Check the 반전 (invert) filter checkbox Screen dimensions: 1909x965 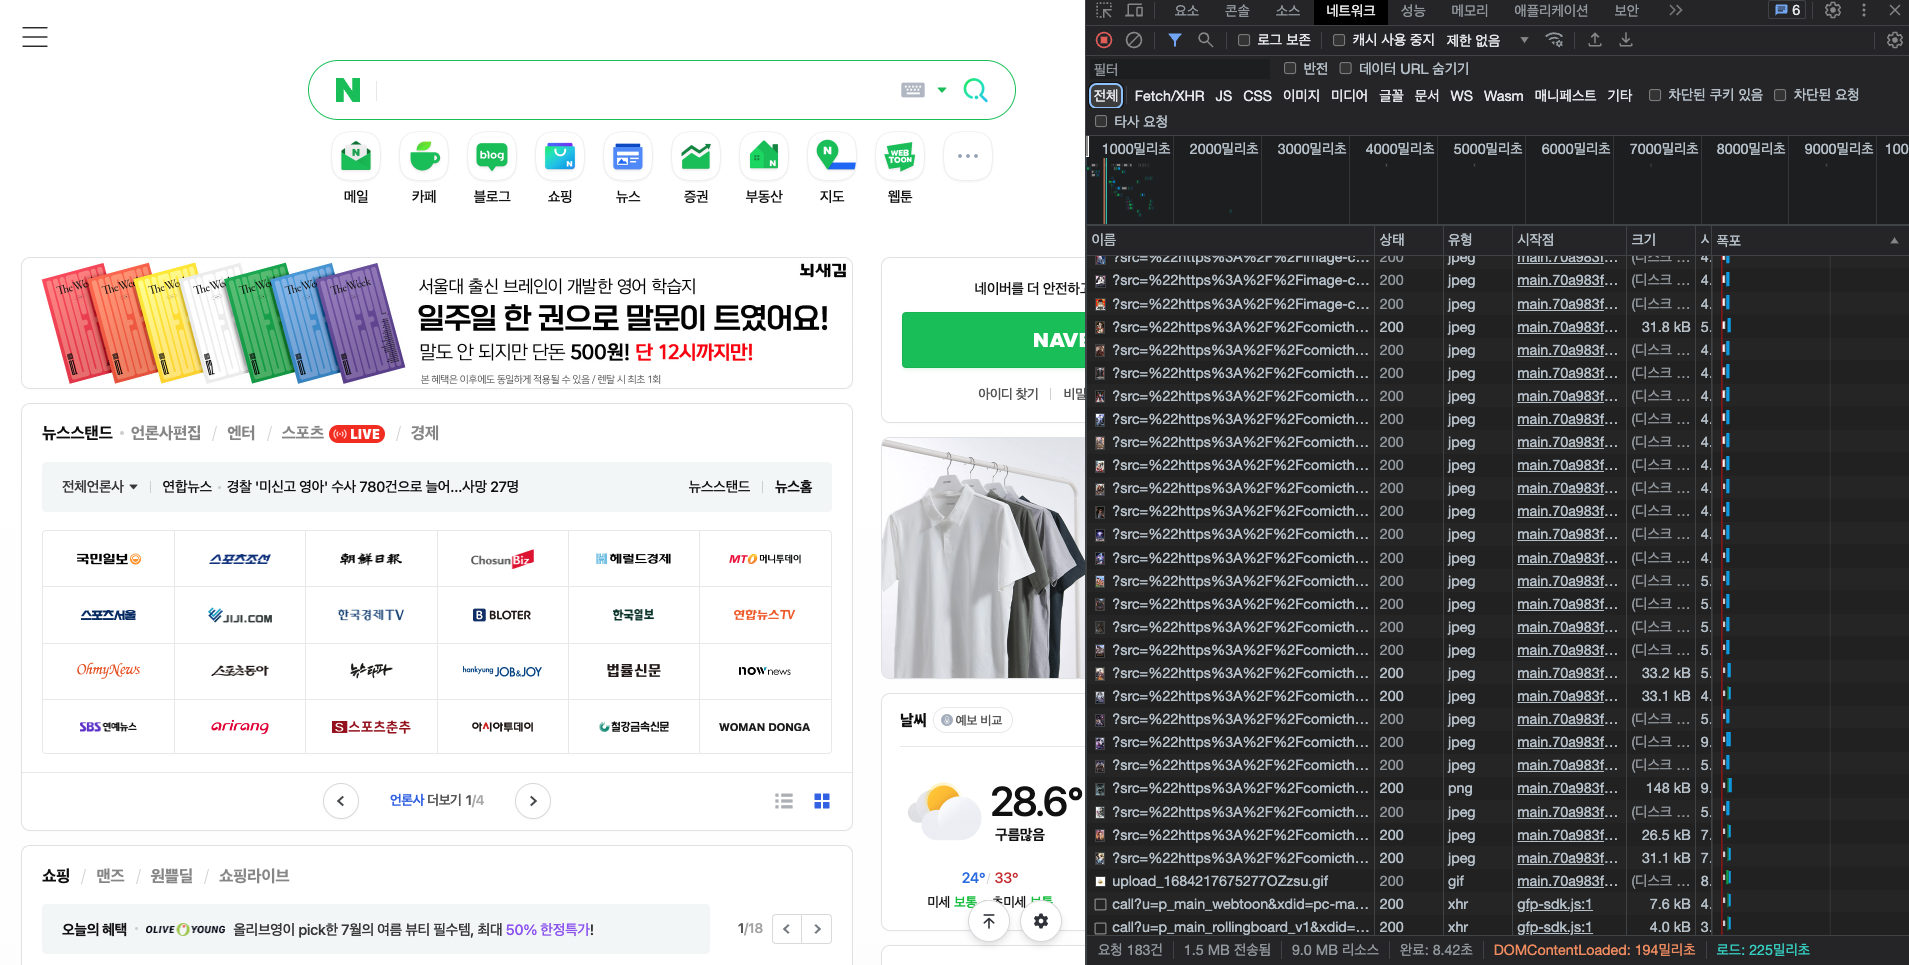(x=1290, y=68)
